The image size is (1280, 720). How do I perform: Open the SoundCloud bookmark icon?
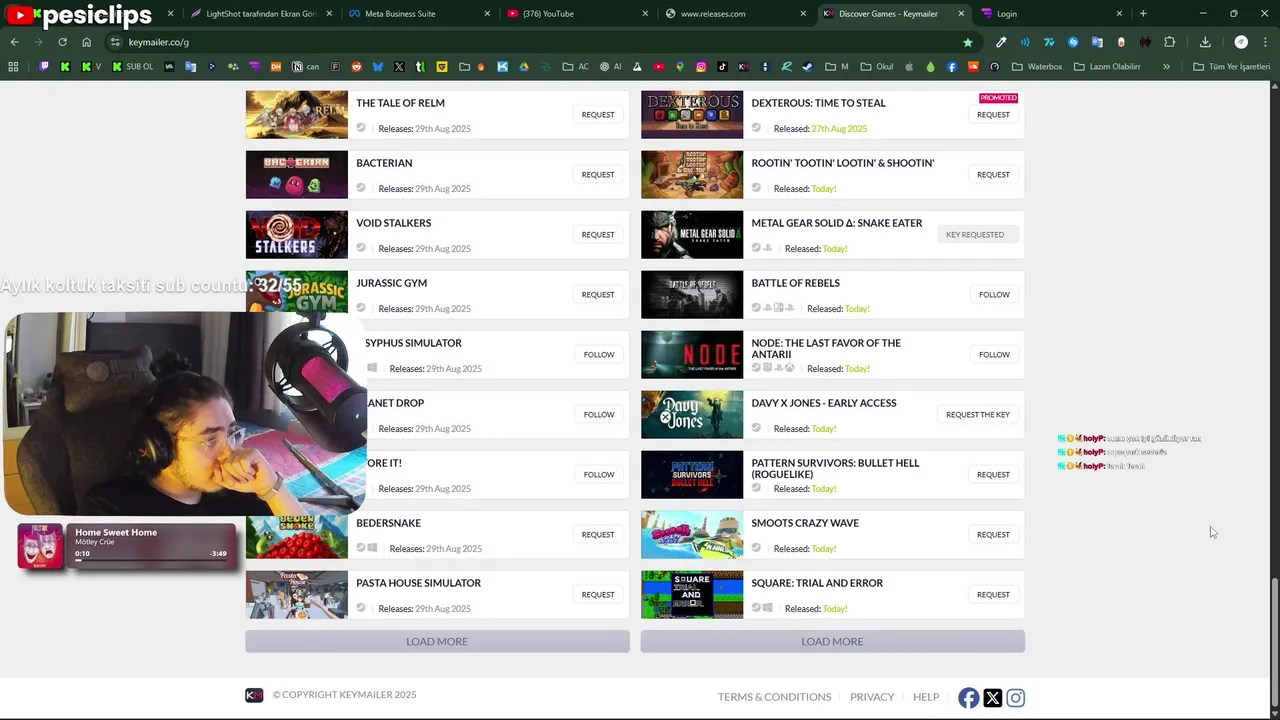973,67
